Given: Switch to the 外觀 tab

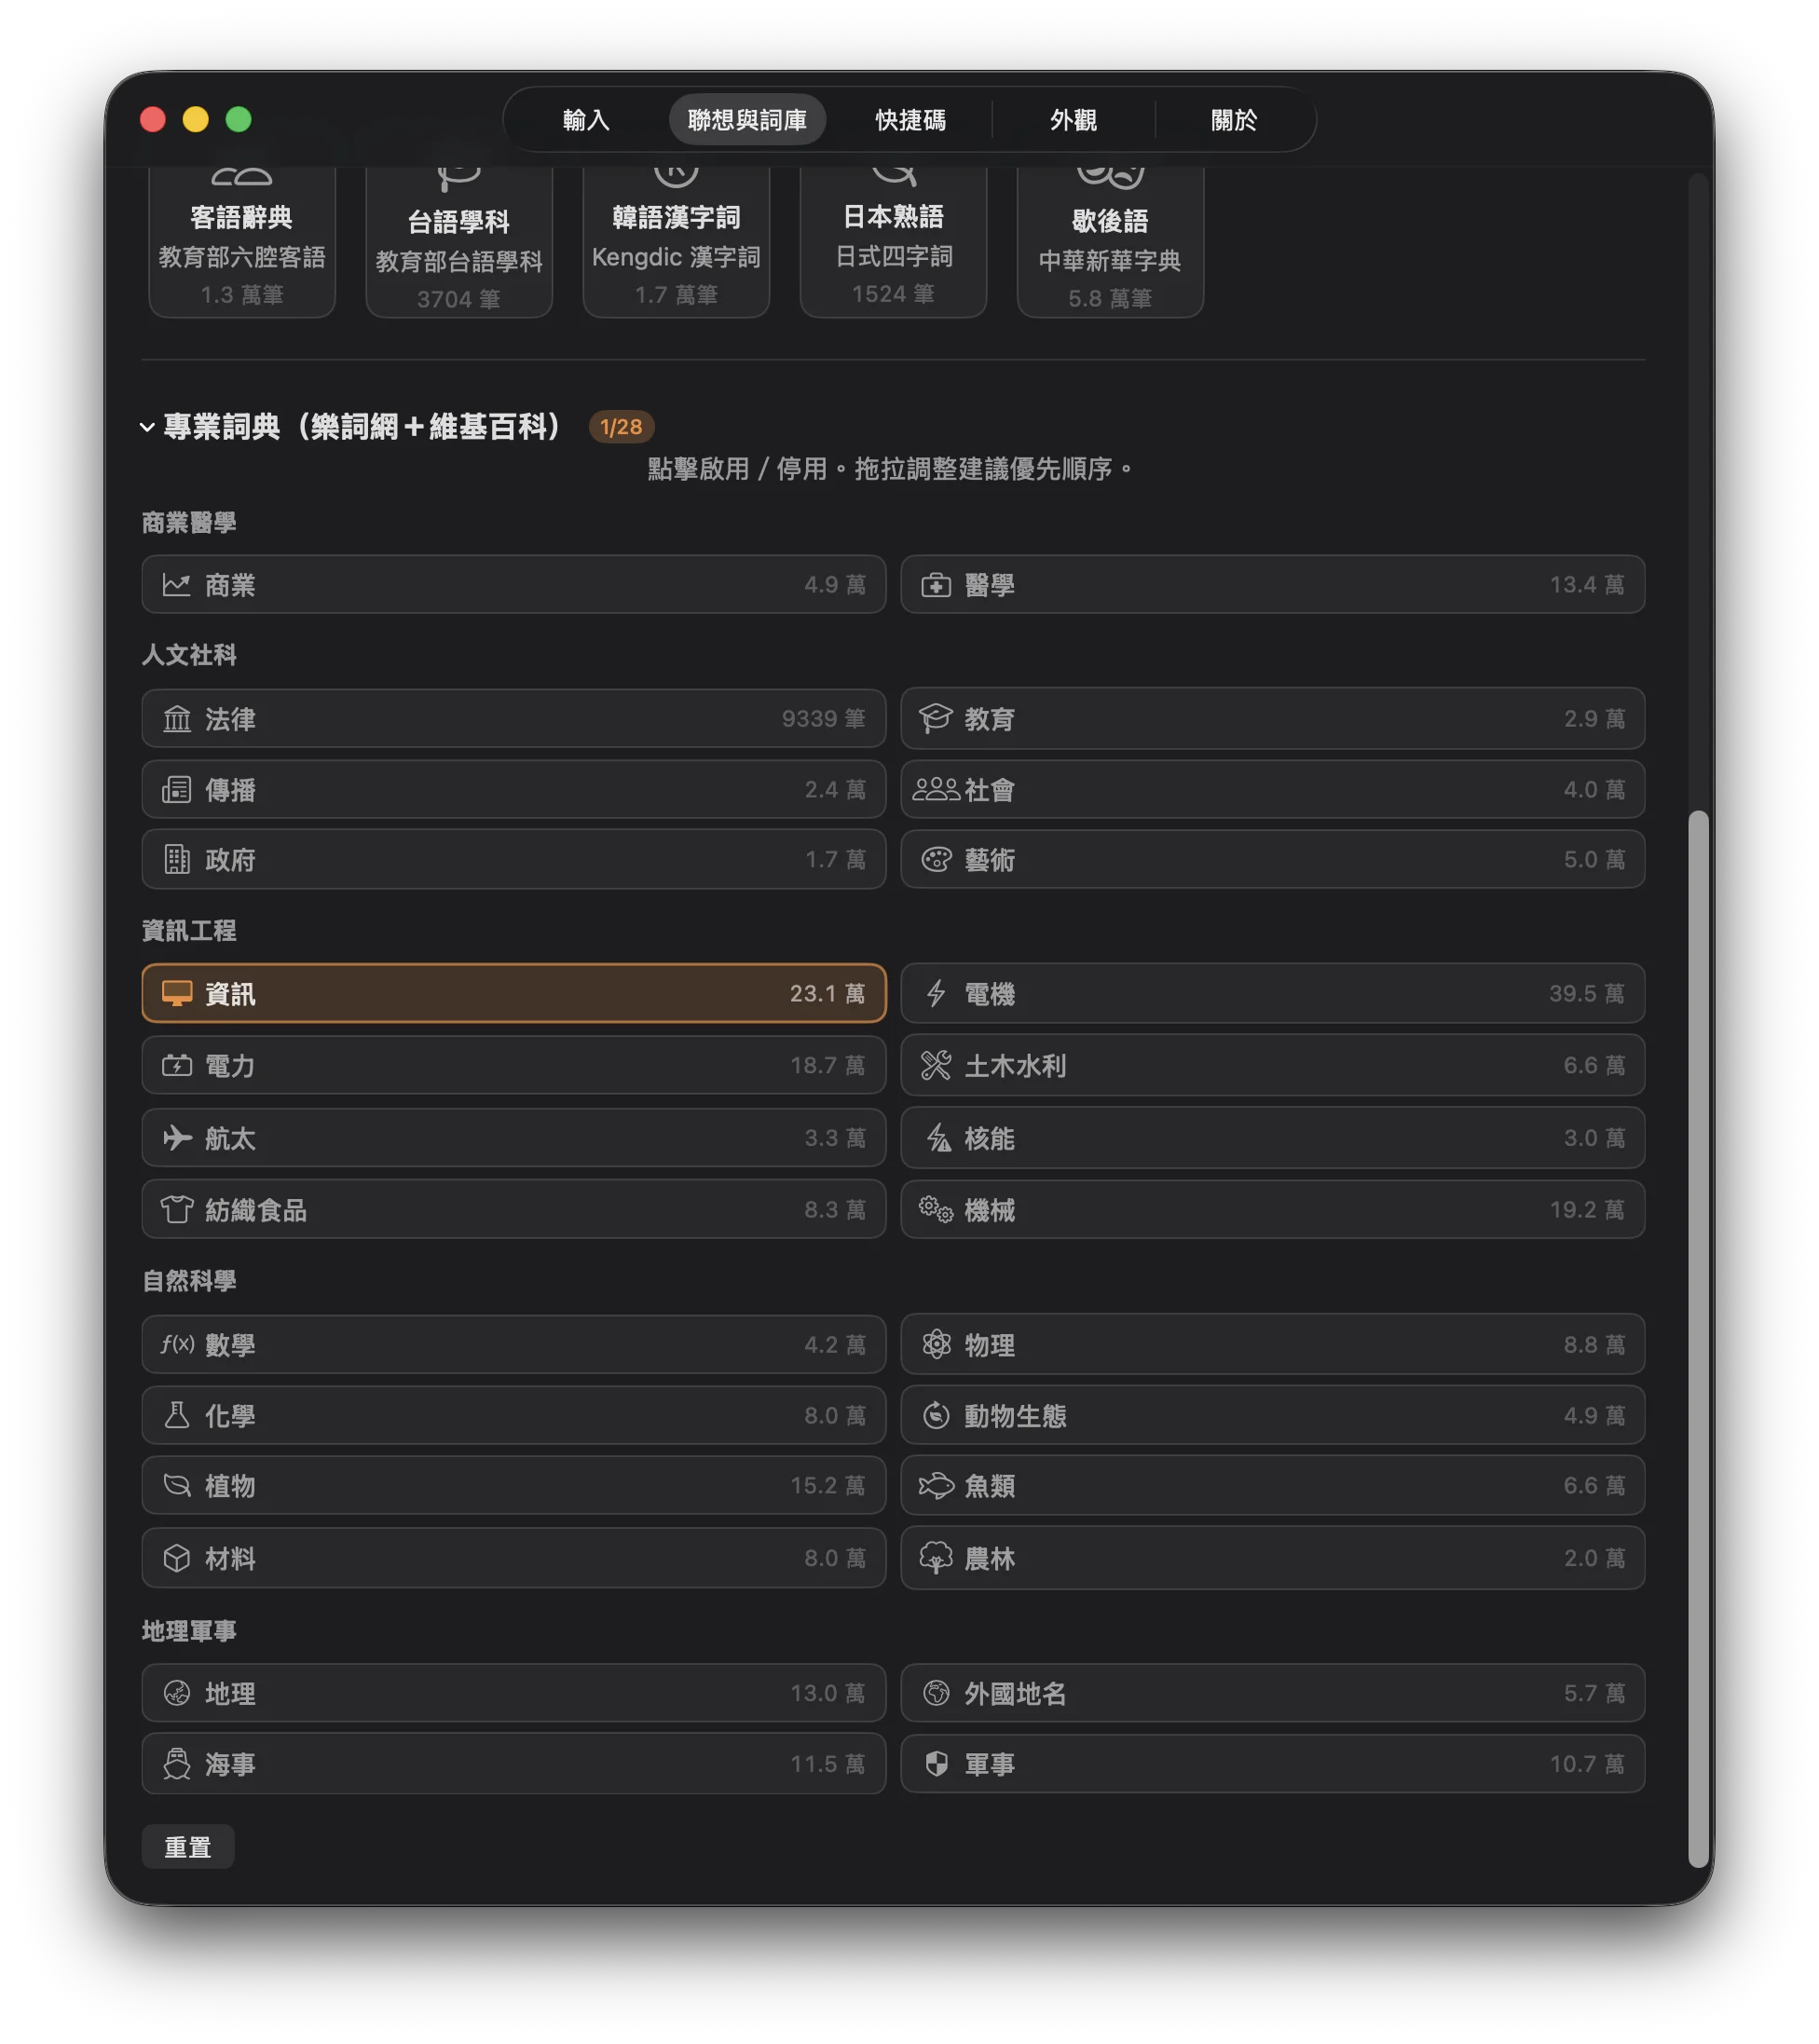Looking at the screenshot, I should [1076, 119].
